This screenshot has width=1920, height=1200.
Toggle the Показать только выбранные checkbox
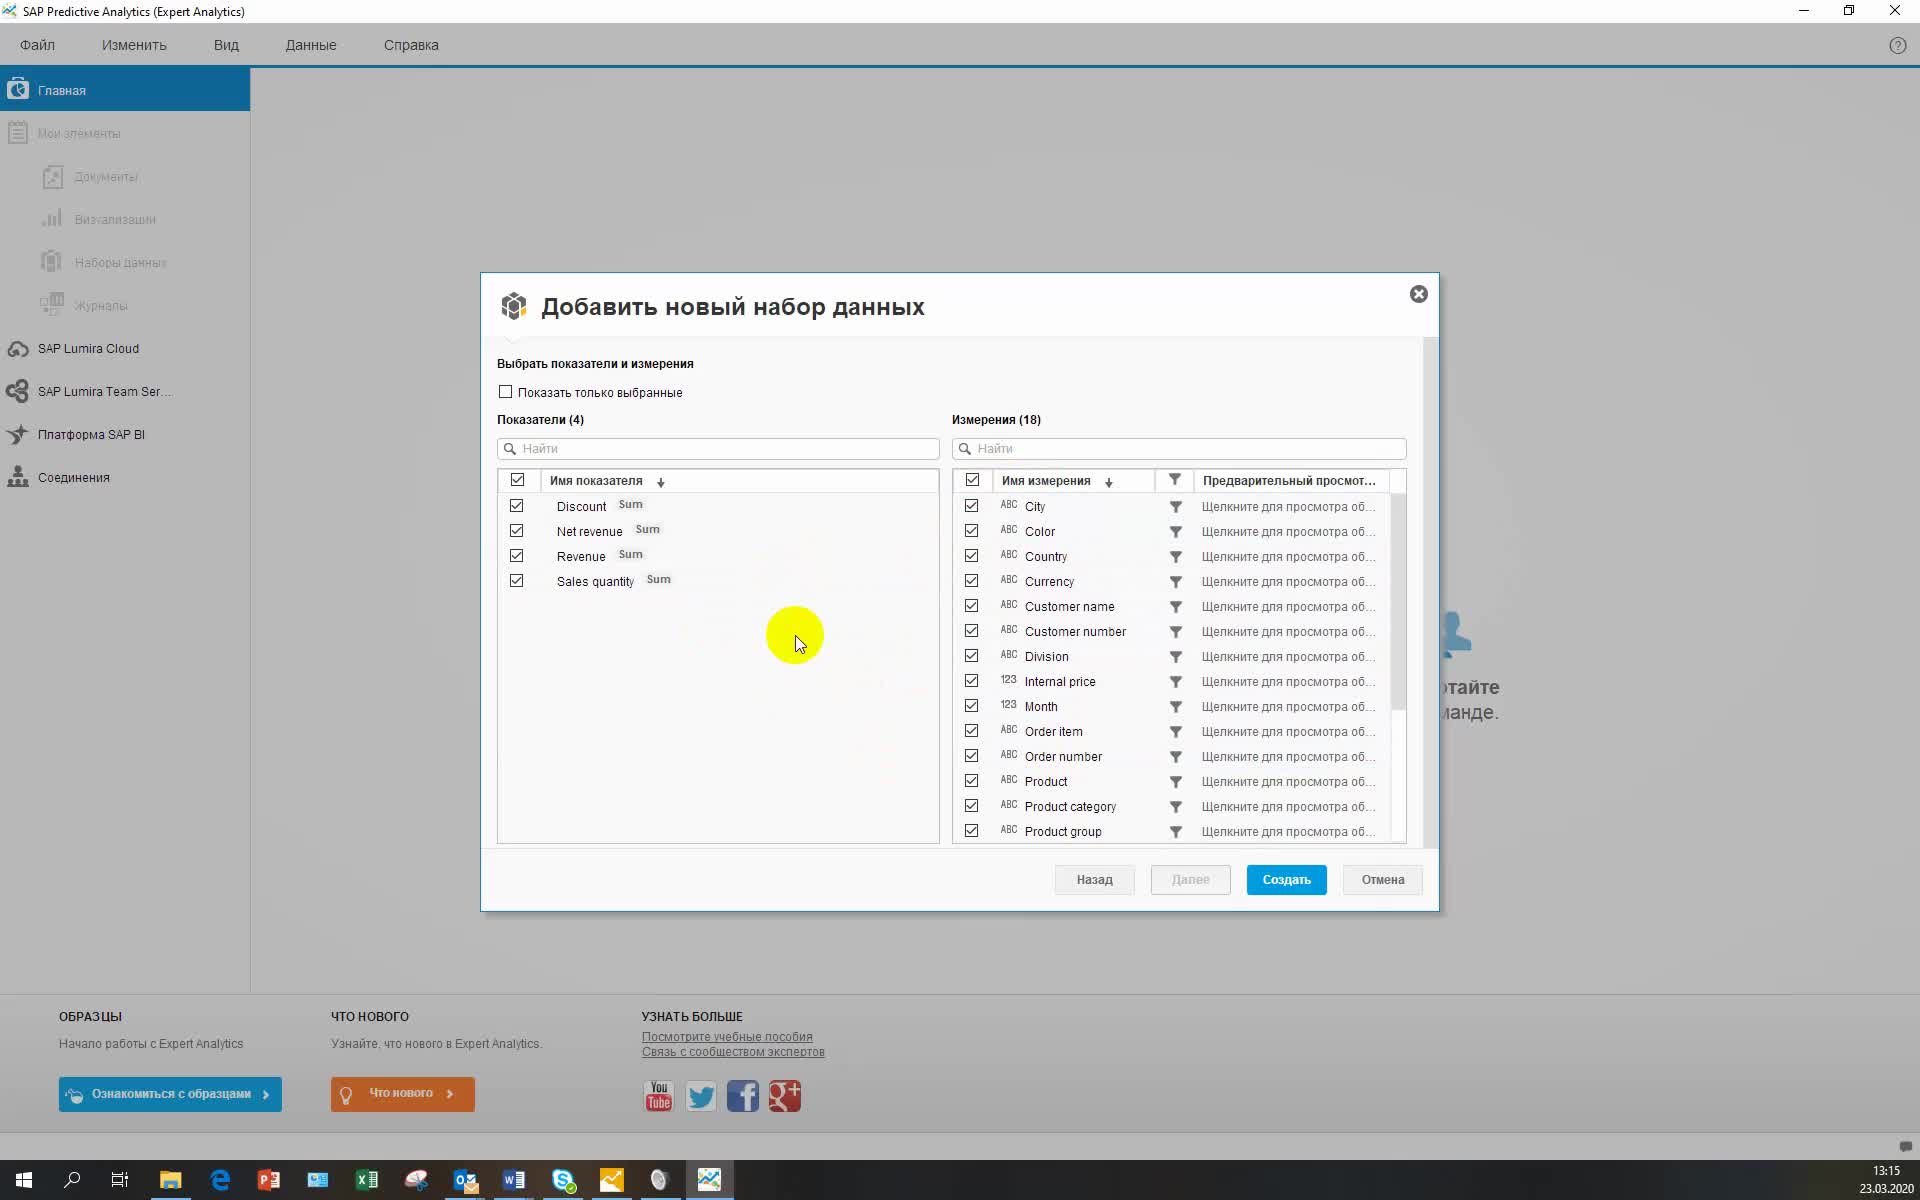coord(506,392)
